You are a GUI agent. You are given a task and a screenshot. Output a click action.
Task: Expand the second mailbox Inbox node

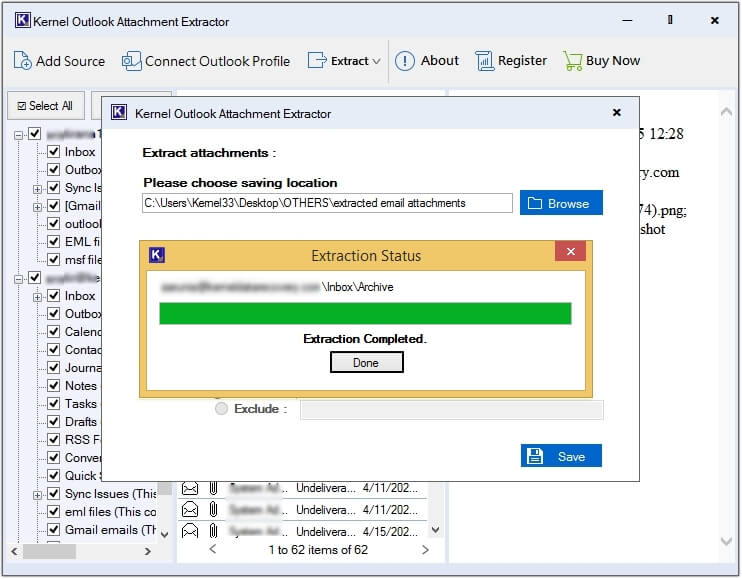pos(37,297)
